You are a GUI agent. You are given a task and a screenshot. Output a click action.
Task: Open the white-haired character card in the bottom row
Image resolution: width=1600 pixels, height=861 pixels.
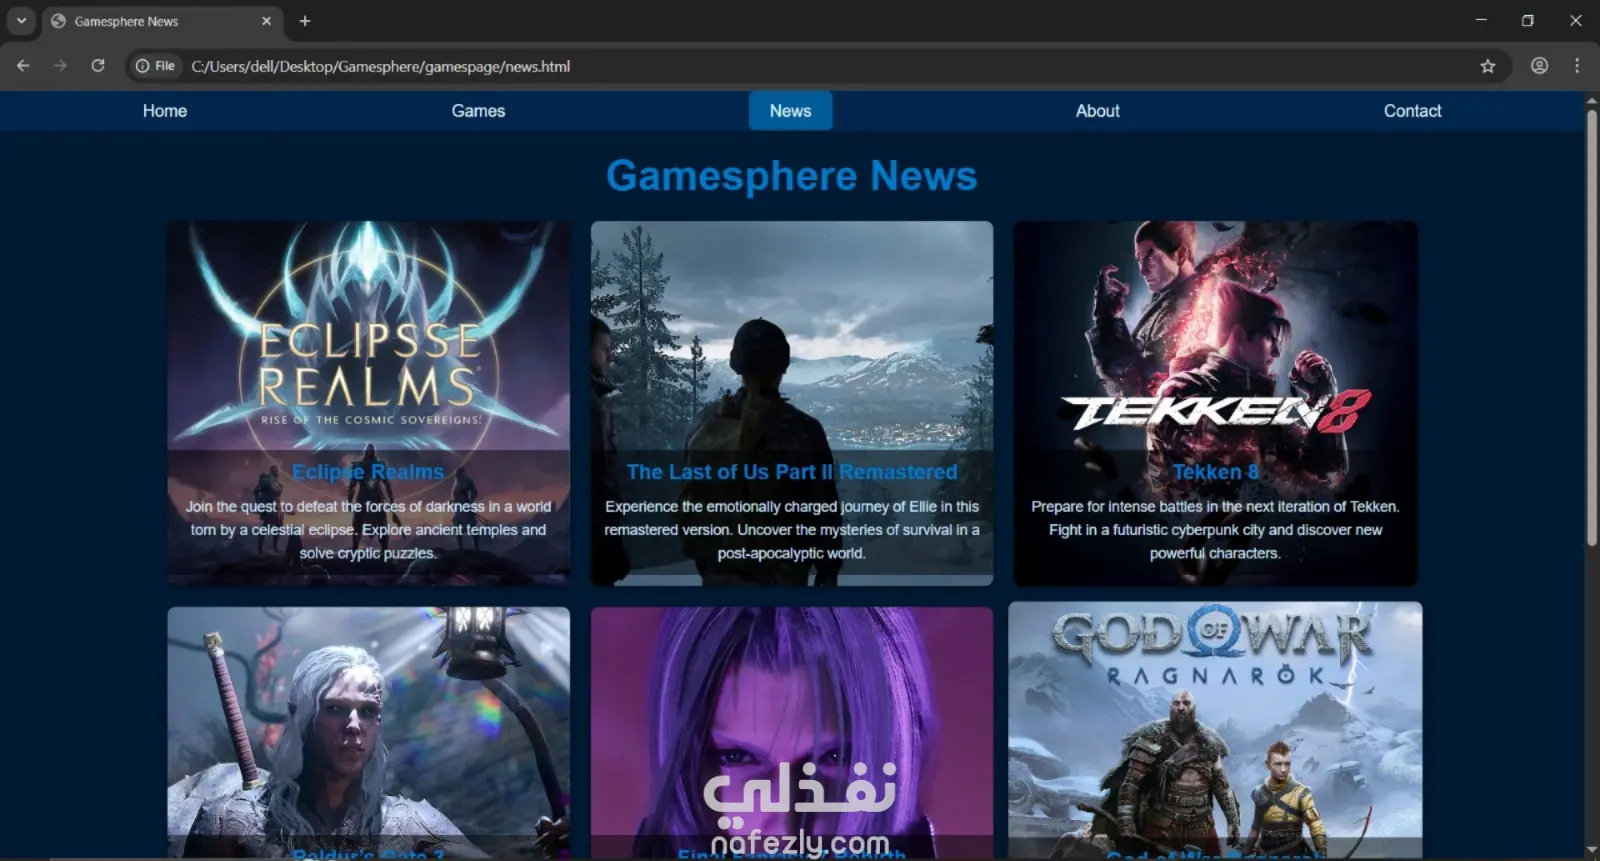[368, 732]
